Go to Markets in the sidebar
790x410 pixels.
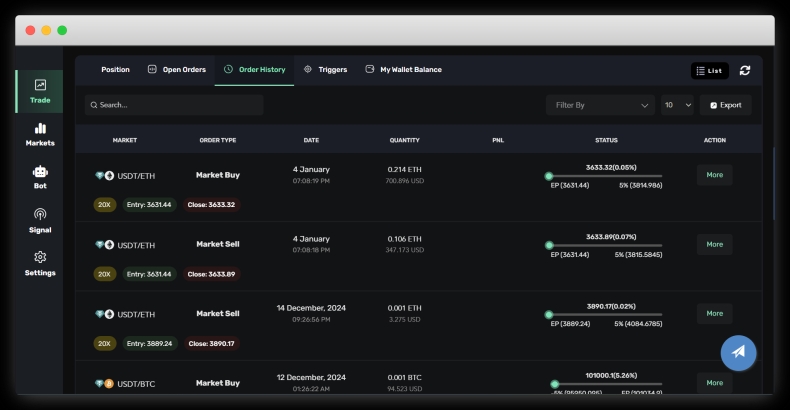pyautogui.click(x=40, y=134)
